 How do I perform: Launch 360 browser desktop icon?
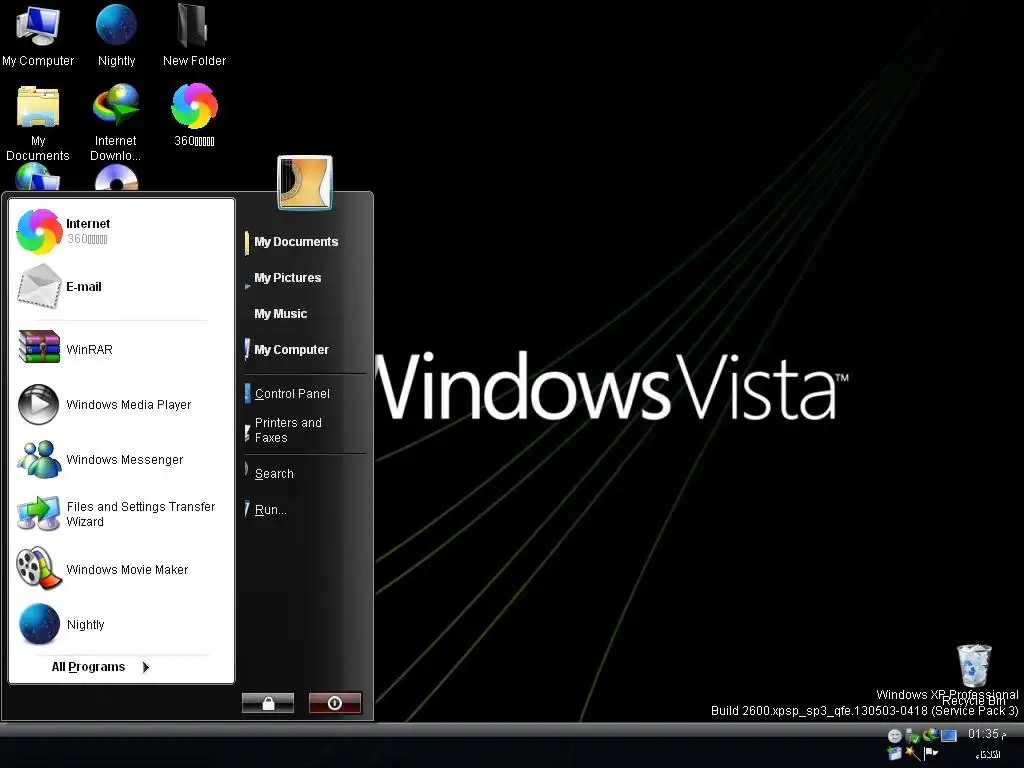[x=194, y=114]
